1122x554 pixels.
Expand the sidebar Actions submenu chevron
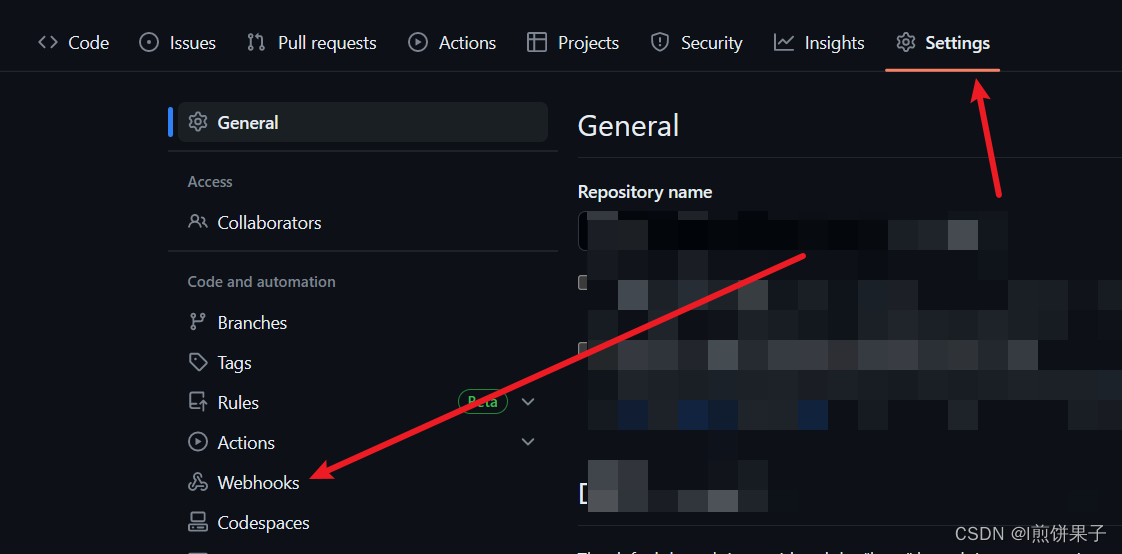528,442
